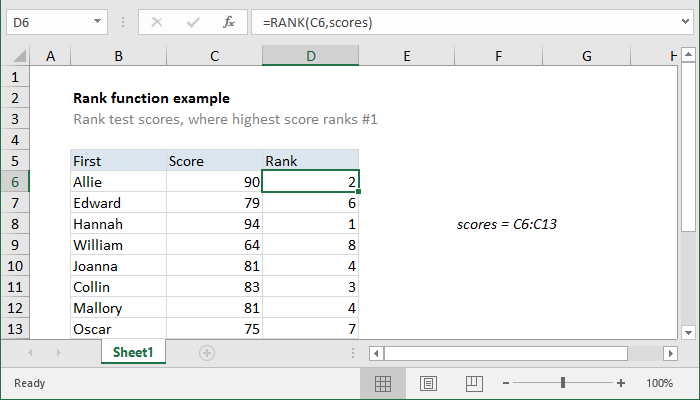Click the 100% zoom level
Image resolution: width=700 pixels, height=400 pixels.
(659, 383)
